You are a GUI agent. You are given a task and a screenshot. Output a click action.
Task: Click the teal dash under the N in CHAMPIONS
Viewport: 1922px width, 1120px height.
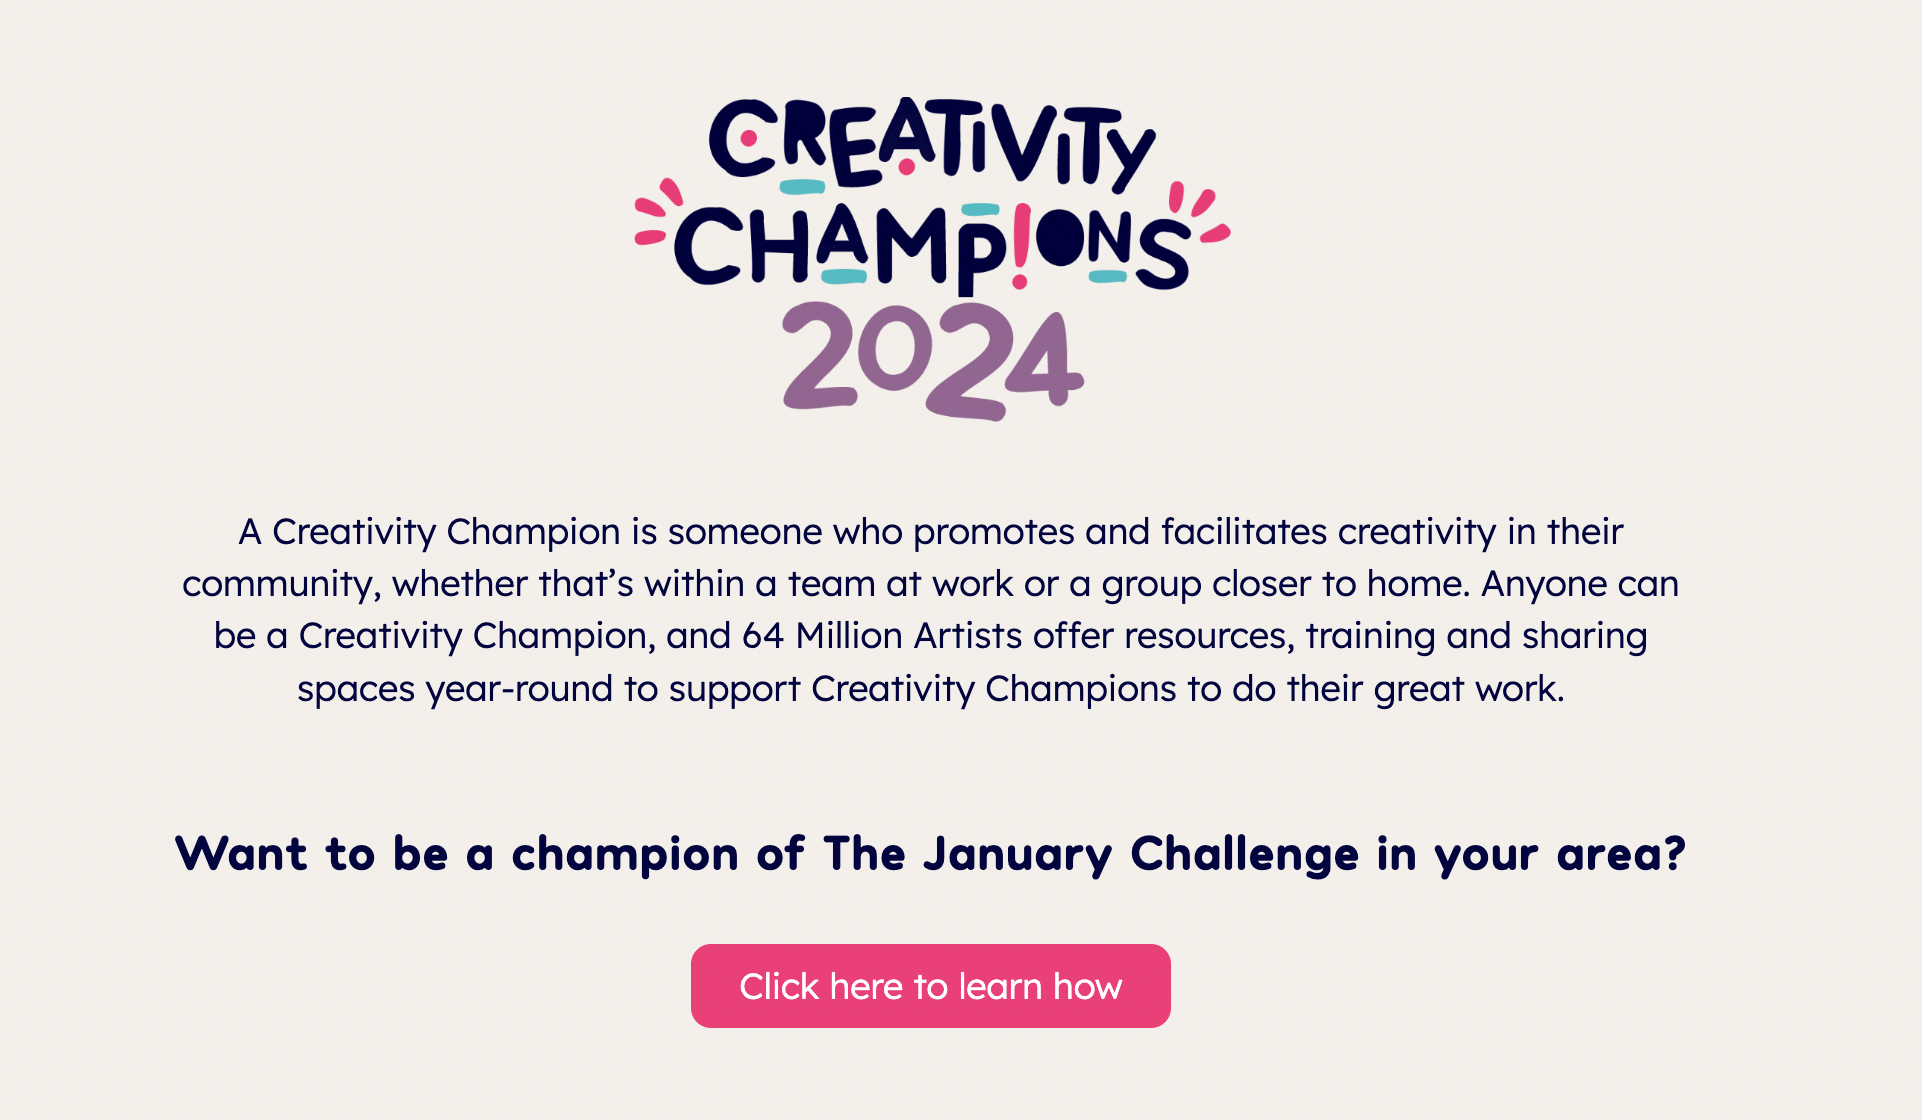tap(1107, 276)
